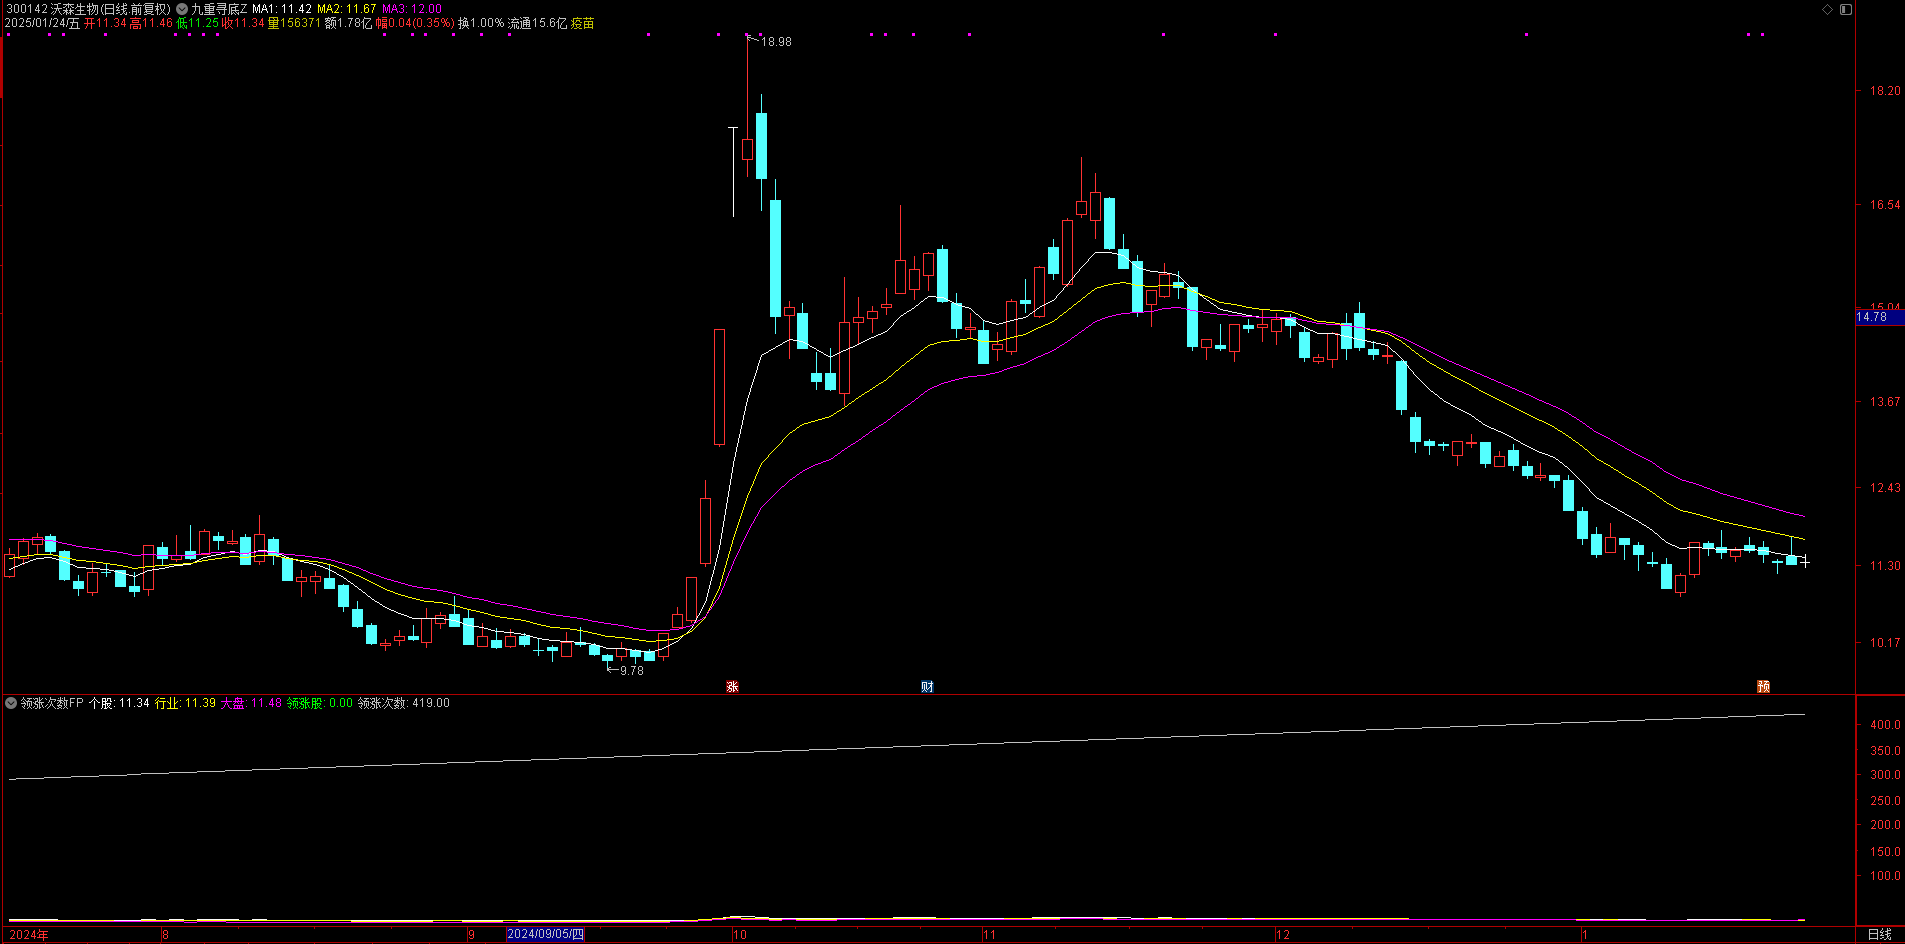Click the 领涨次数: 419.00 value

click(404, 703)
